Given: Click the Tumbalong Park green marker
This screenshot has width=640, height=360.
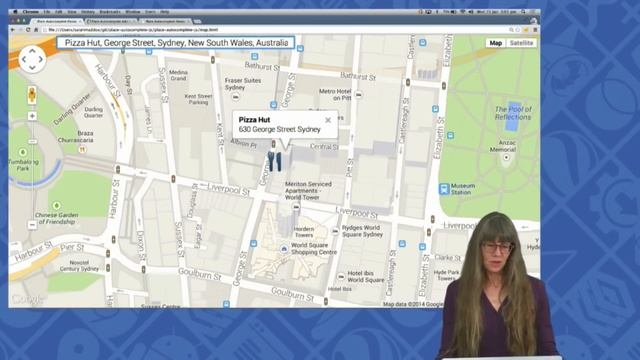Looking at the screenshot, I should tap(23, 152).
